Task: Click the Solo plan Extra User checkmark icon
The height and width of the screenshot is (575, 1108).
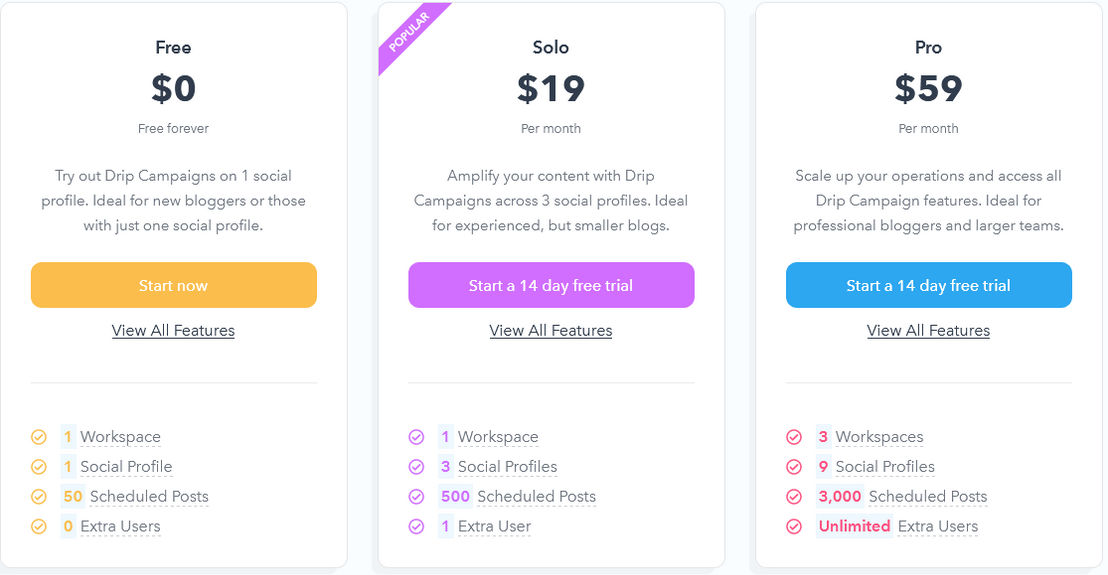Action: click(x=416, y=526)
